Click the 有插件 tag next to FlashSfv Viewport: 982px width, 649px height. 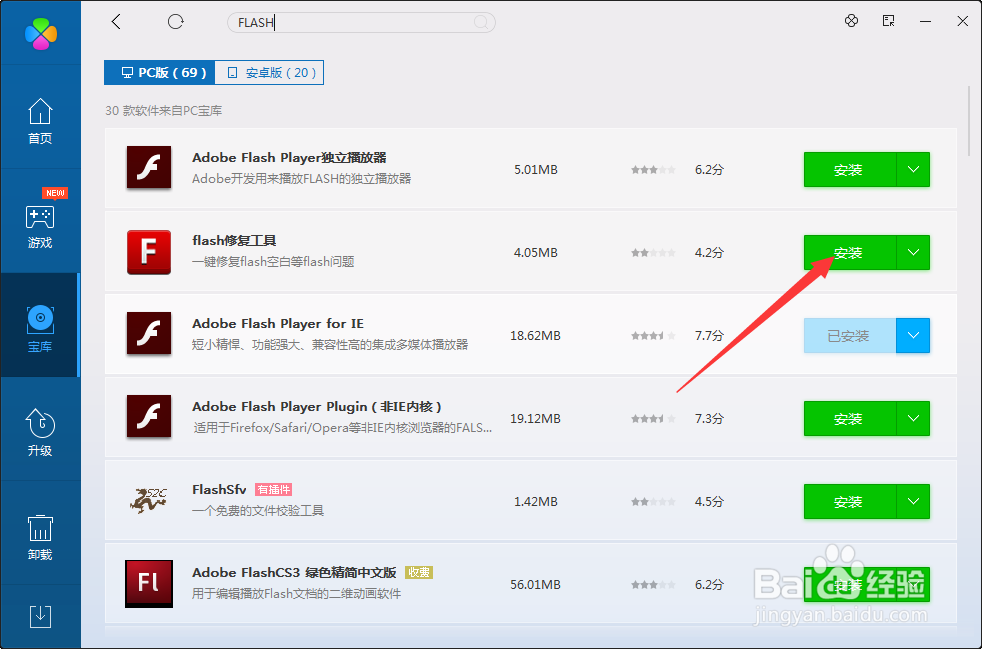[274, 489]
